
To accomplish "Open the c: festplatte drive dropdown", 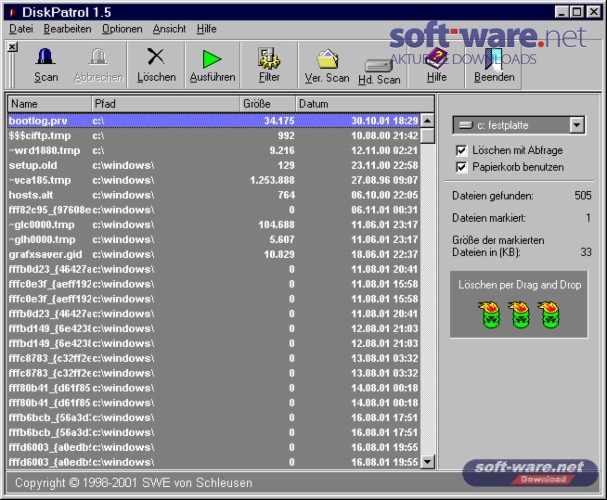I will point(576,125).
